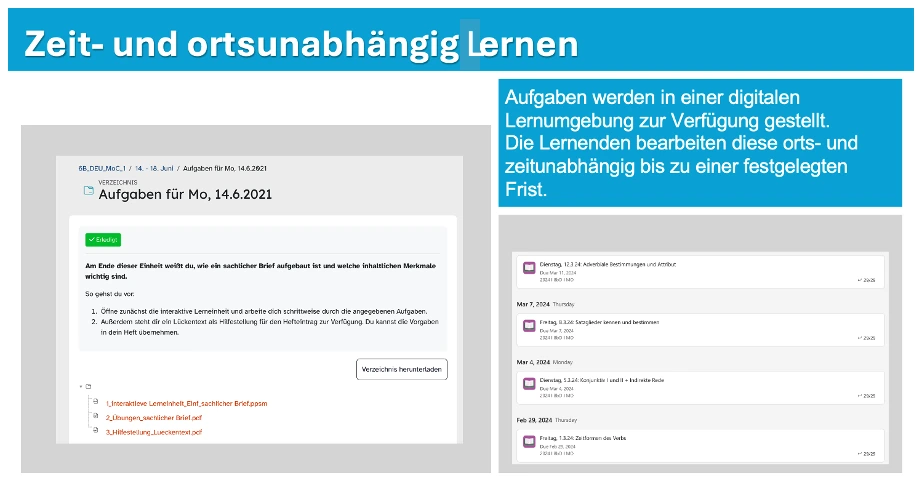Collapse the file directory tree arrow
The width and height of the screenshot is (916, 477).
[79, 387]
